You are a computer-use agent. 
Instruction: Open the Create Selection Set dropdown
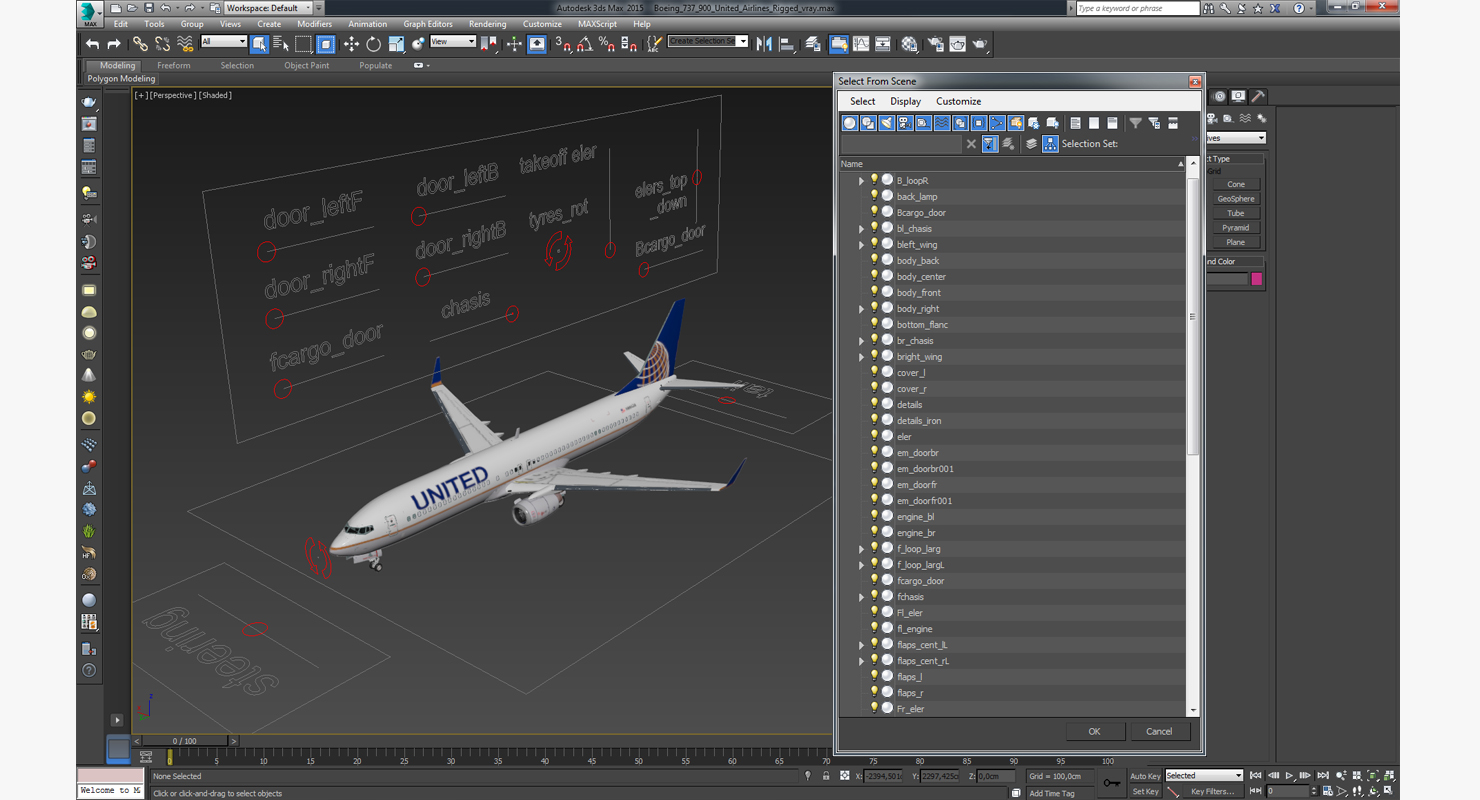pyautogui.click(x=708, y=42)
